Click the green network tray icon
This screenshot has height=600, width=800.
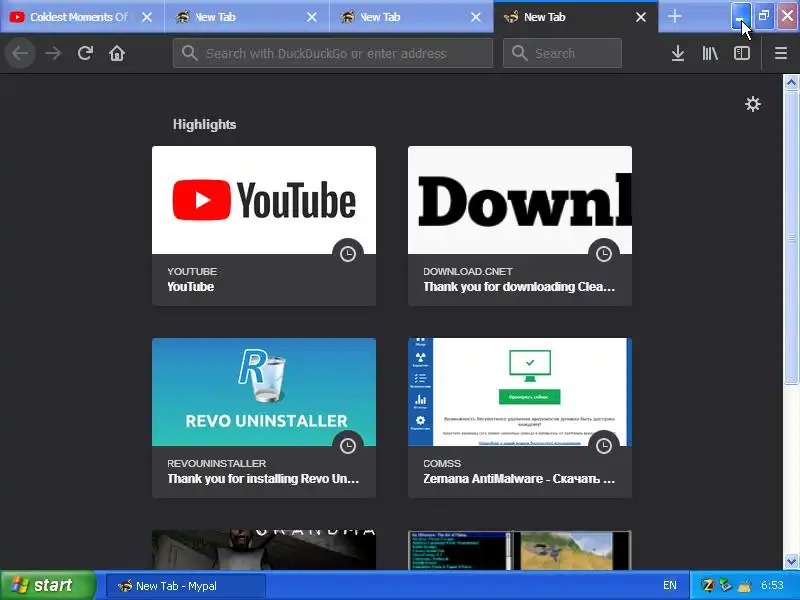point(726,585)
